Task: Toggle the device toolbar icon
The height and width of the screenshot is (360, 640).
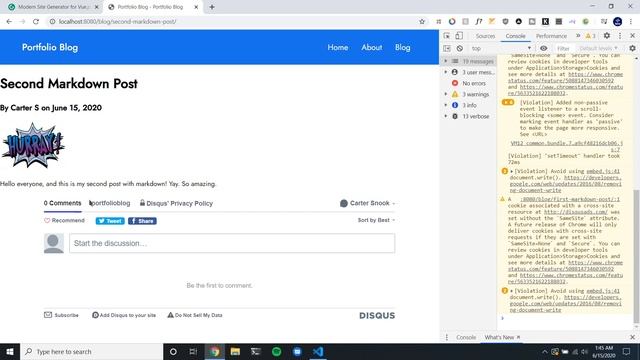Action: tap(459, 36)
